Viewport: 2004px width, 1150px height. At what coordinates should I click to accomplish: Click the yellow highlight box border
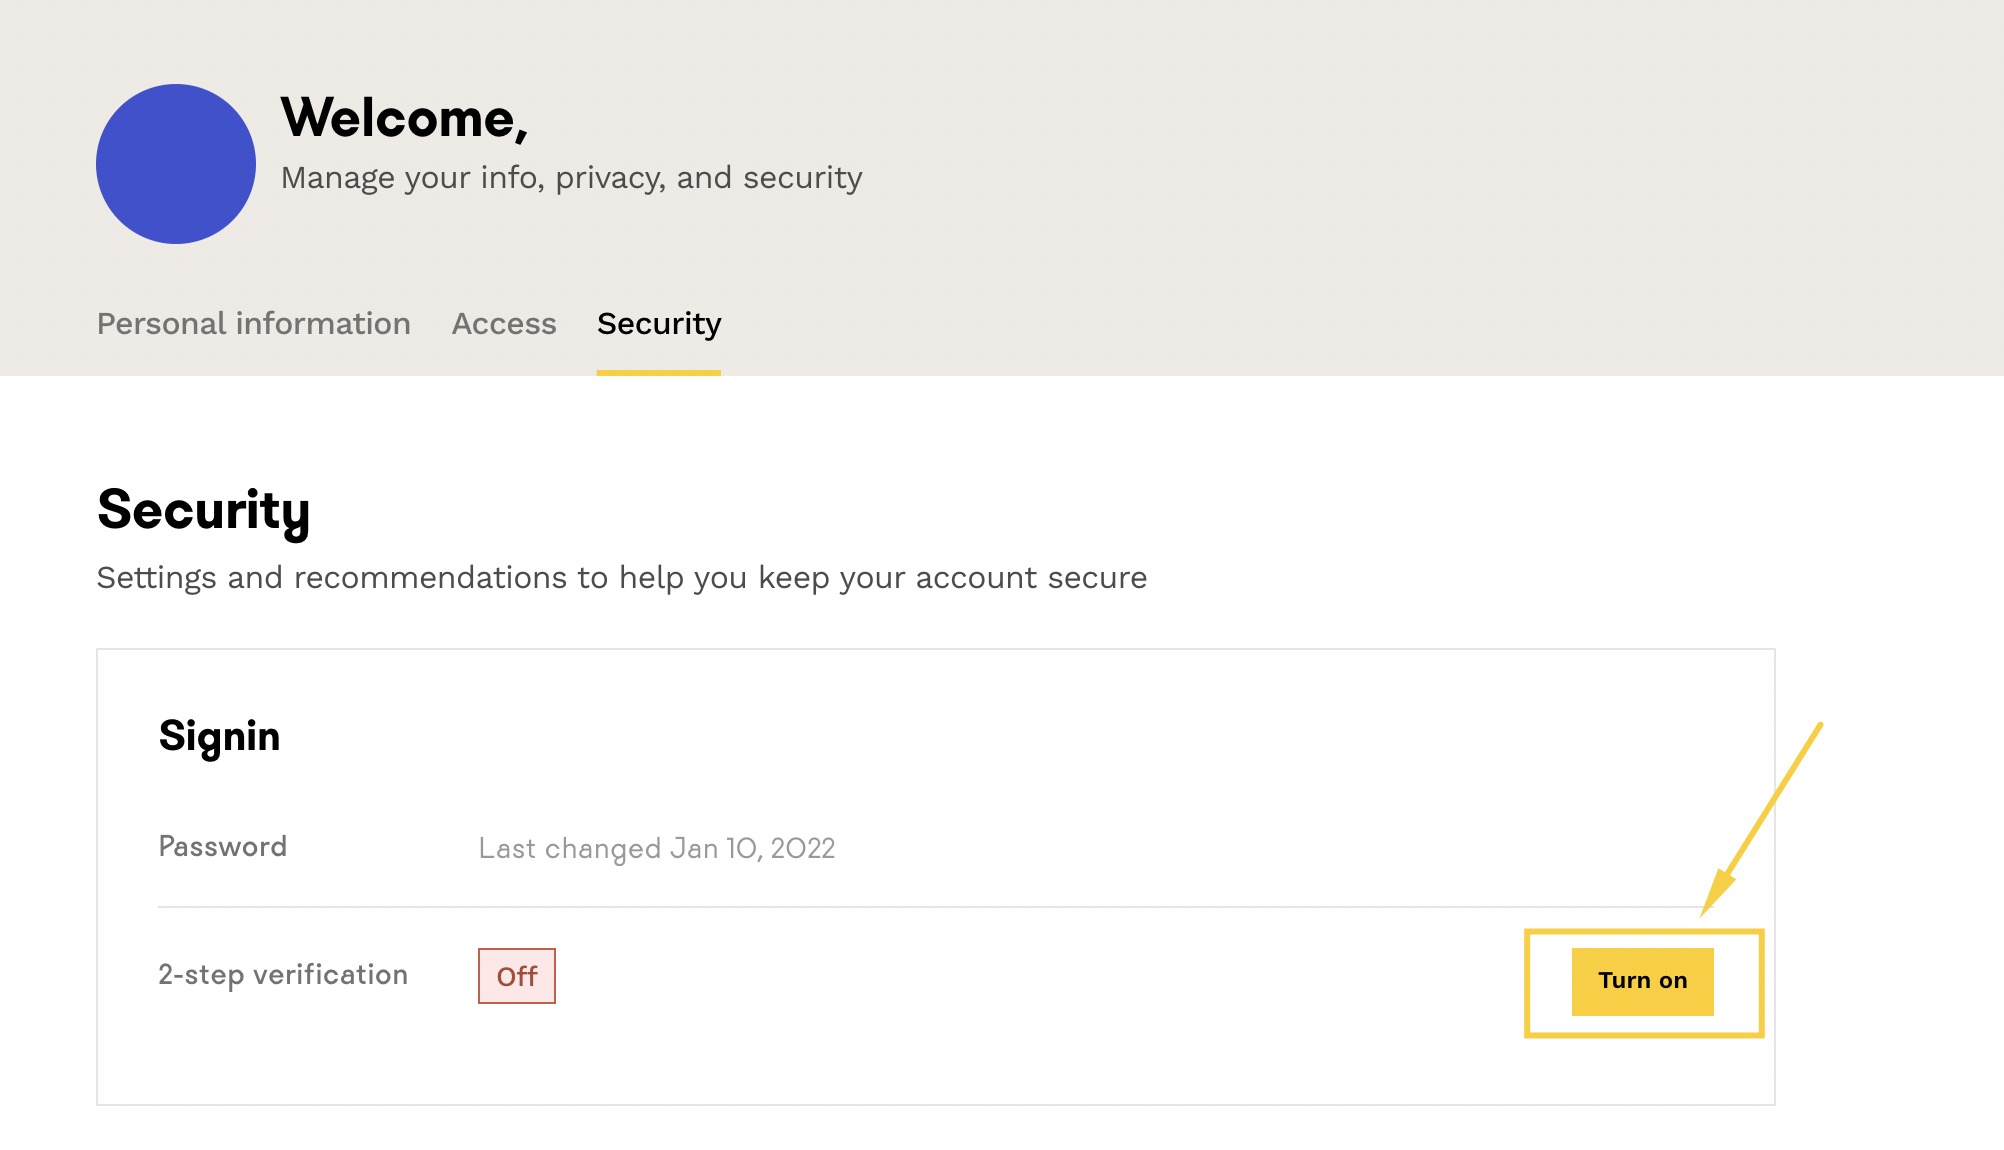[x=1528, y=983]
